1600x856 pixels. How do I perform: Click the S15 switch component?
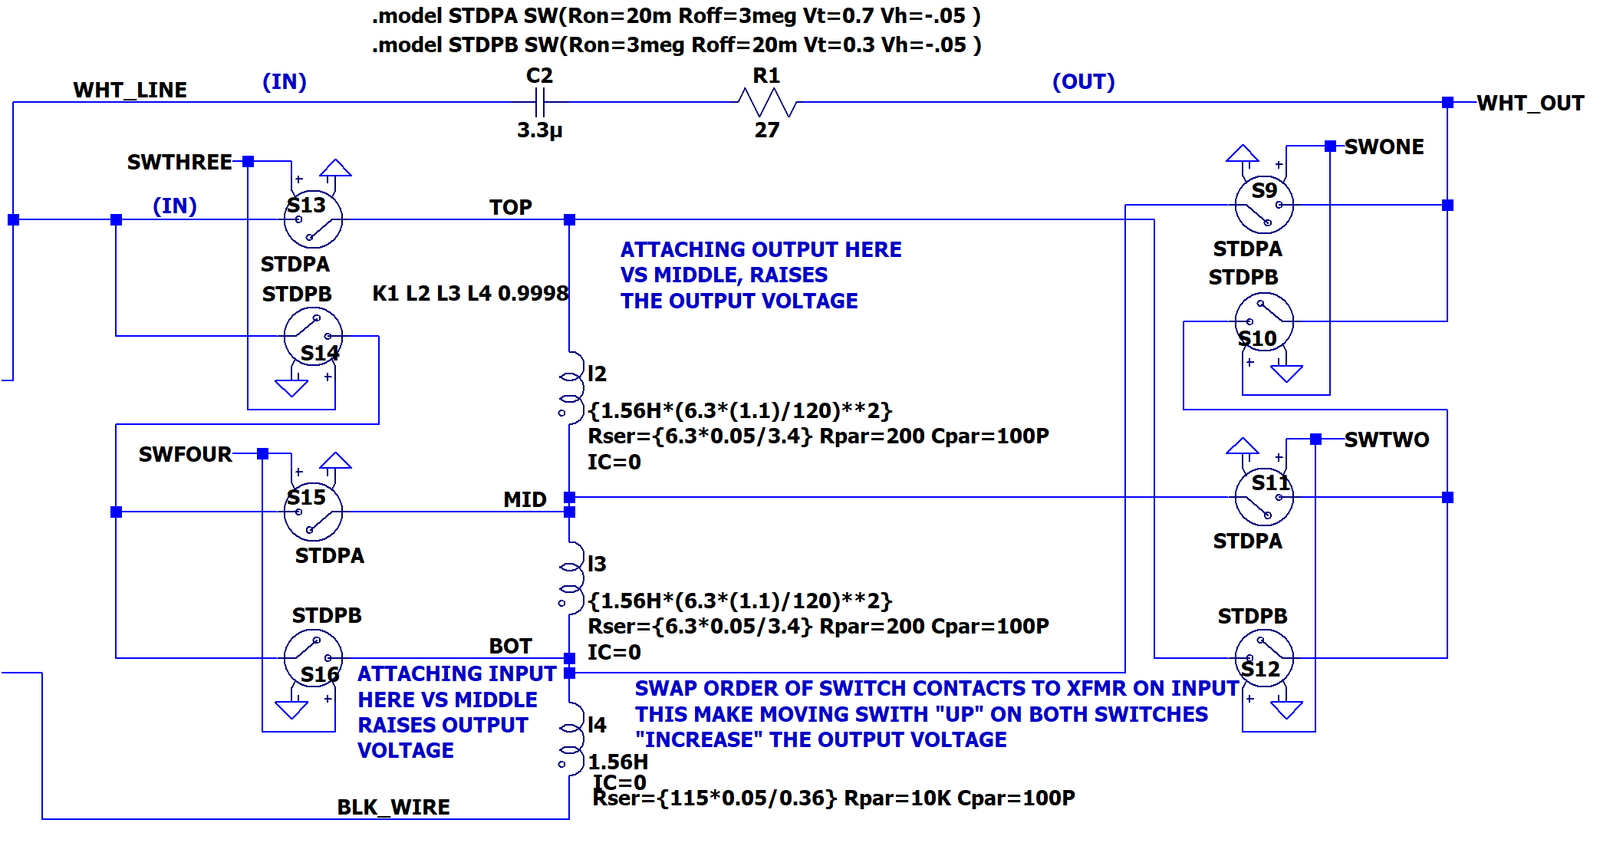click(x=313, y=512)
